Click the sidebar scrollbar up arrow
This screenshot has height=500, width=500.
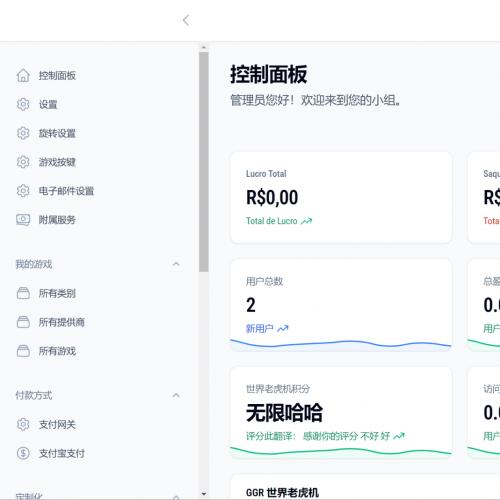click(x=204, y=48)
